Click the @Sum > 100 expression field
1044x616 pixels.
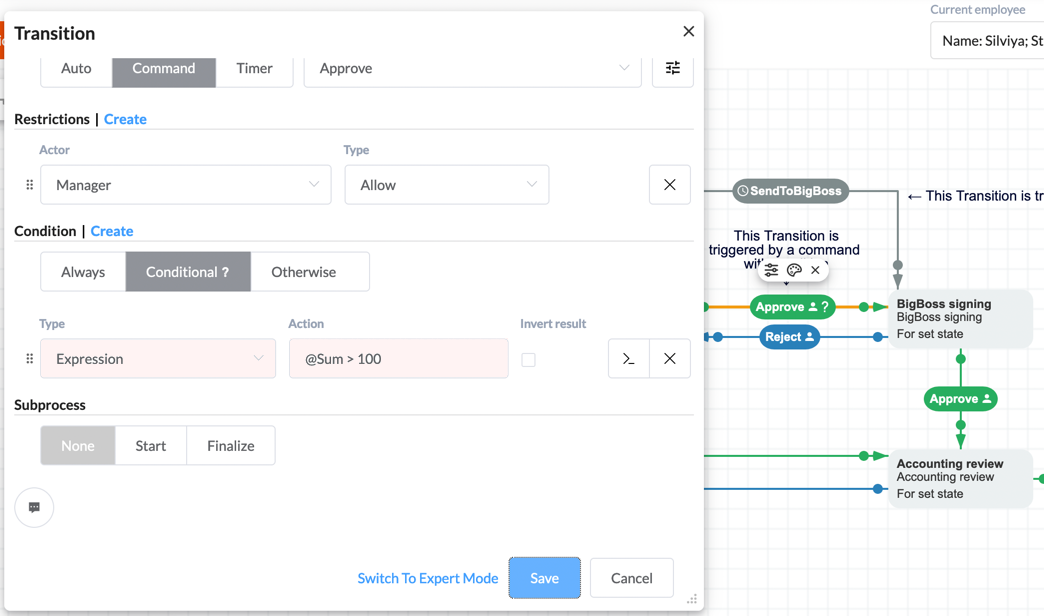(x=398, y=358)
